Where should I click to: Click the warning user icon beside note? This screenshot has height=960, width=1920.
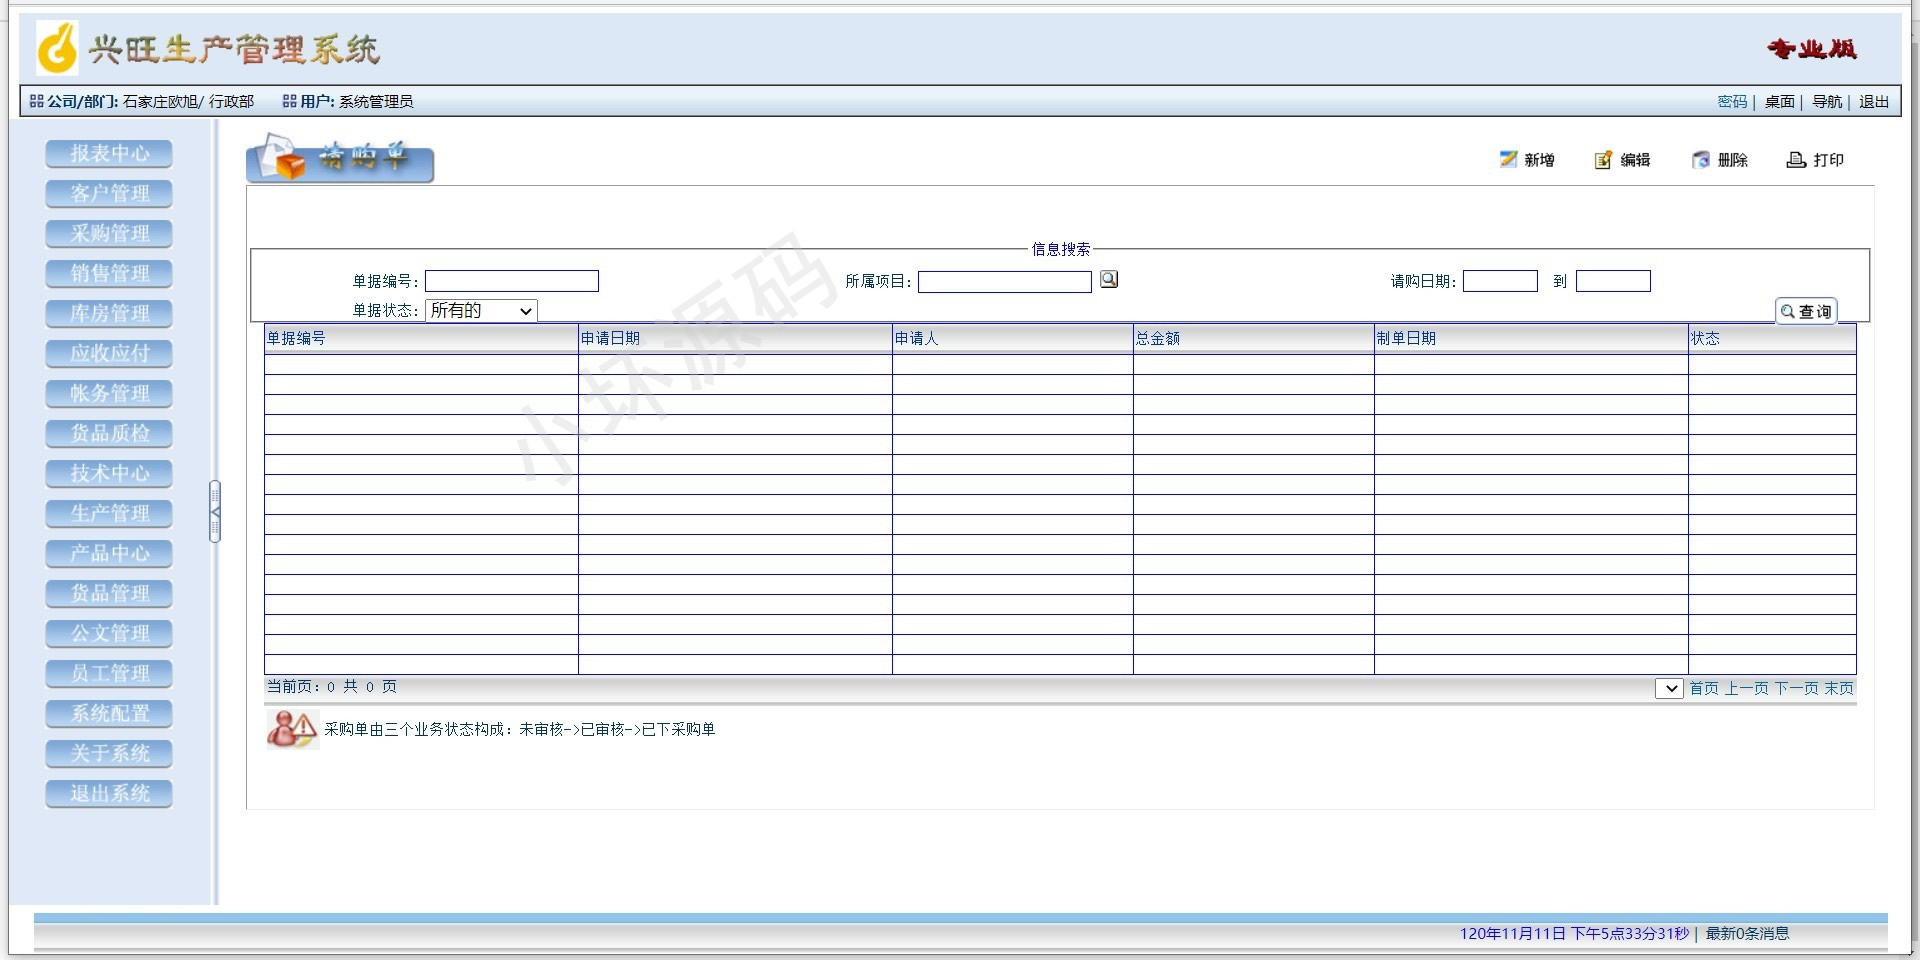291,729
